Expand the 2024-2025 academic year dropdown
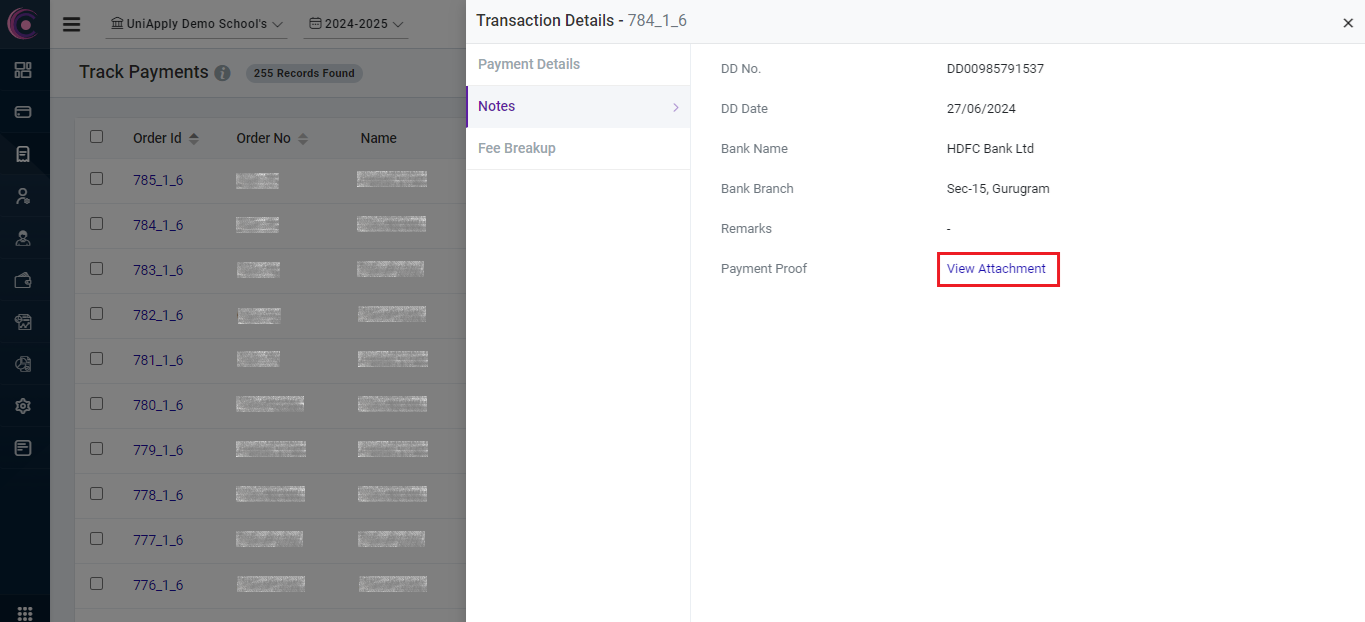The image size is (1365, 622). pos(356,24)
